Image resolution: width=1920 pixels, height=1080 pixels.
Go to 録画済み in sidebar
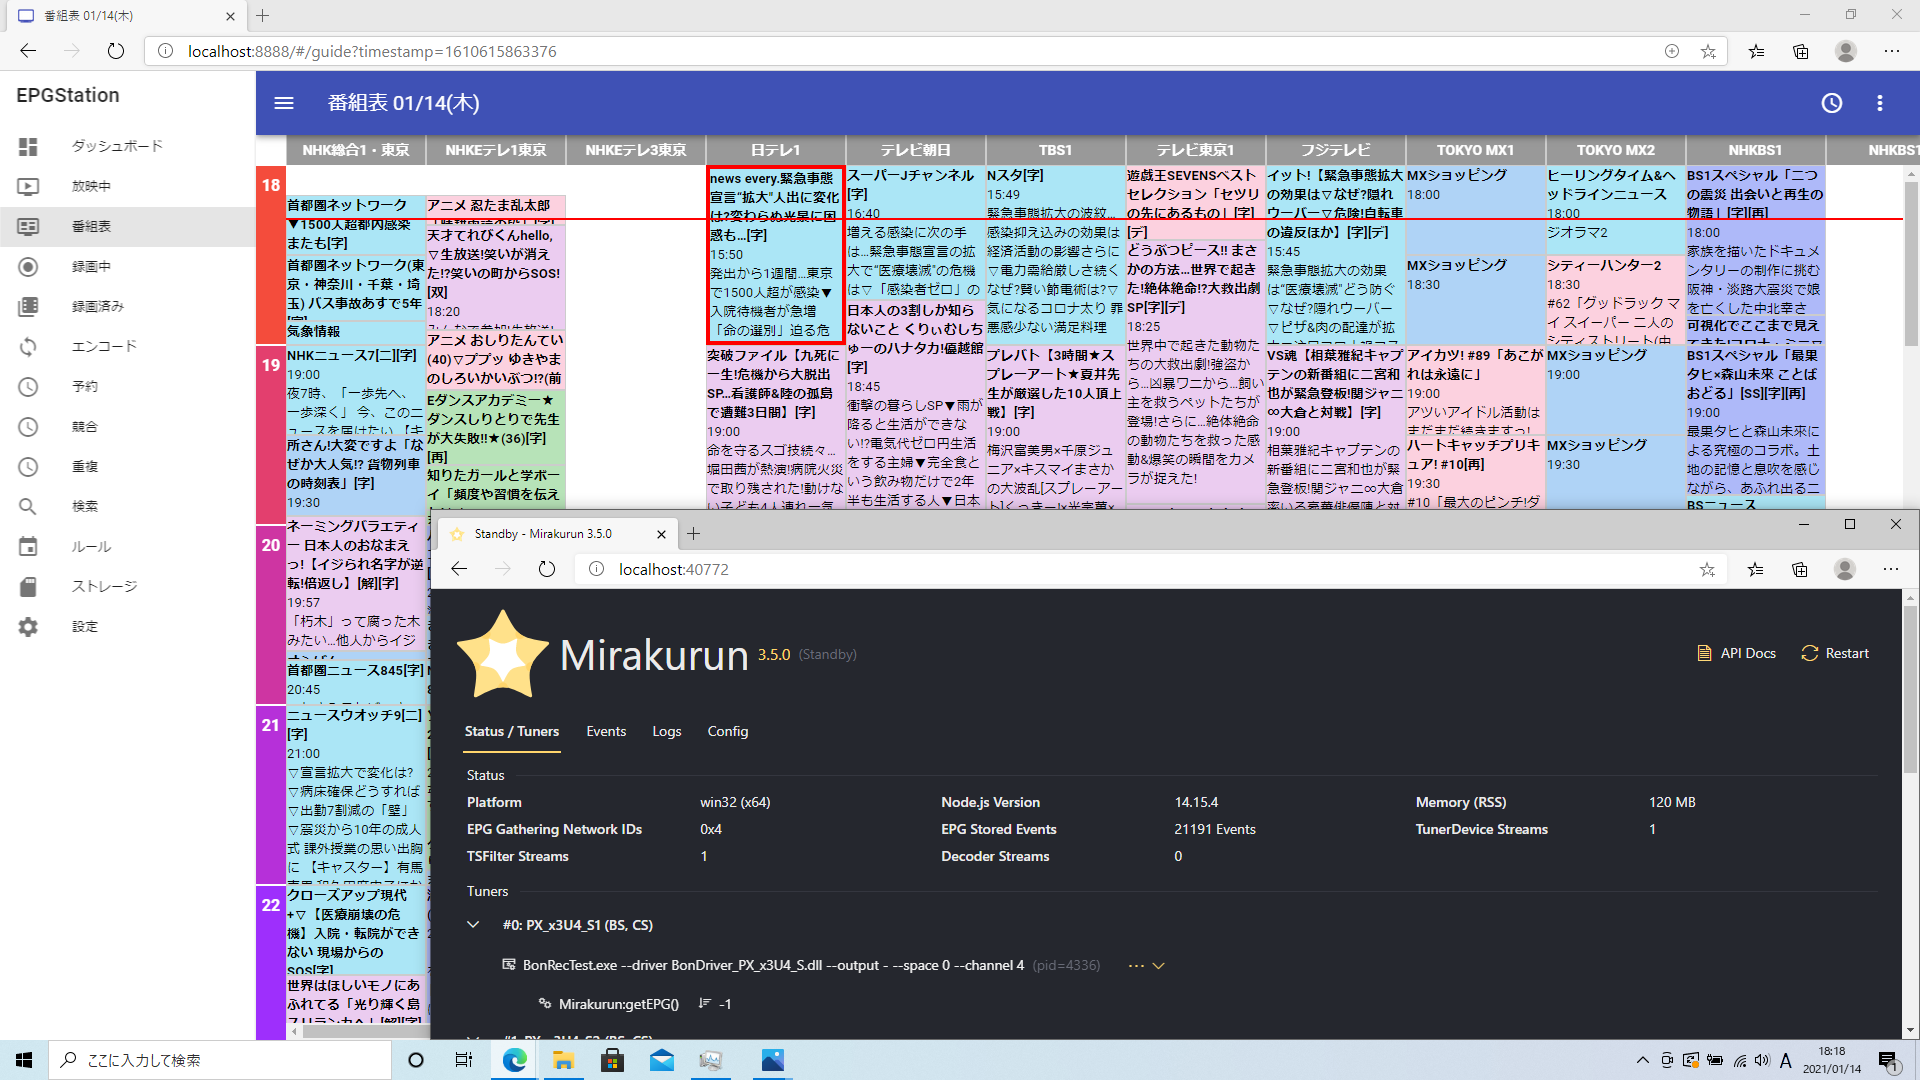pyautogui.click(x=97, y=306)
